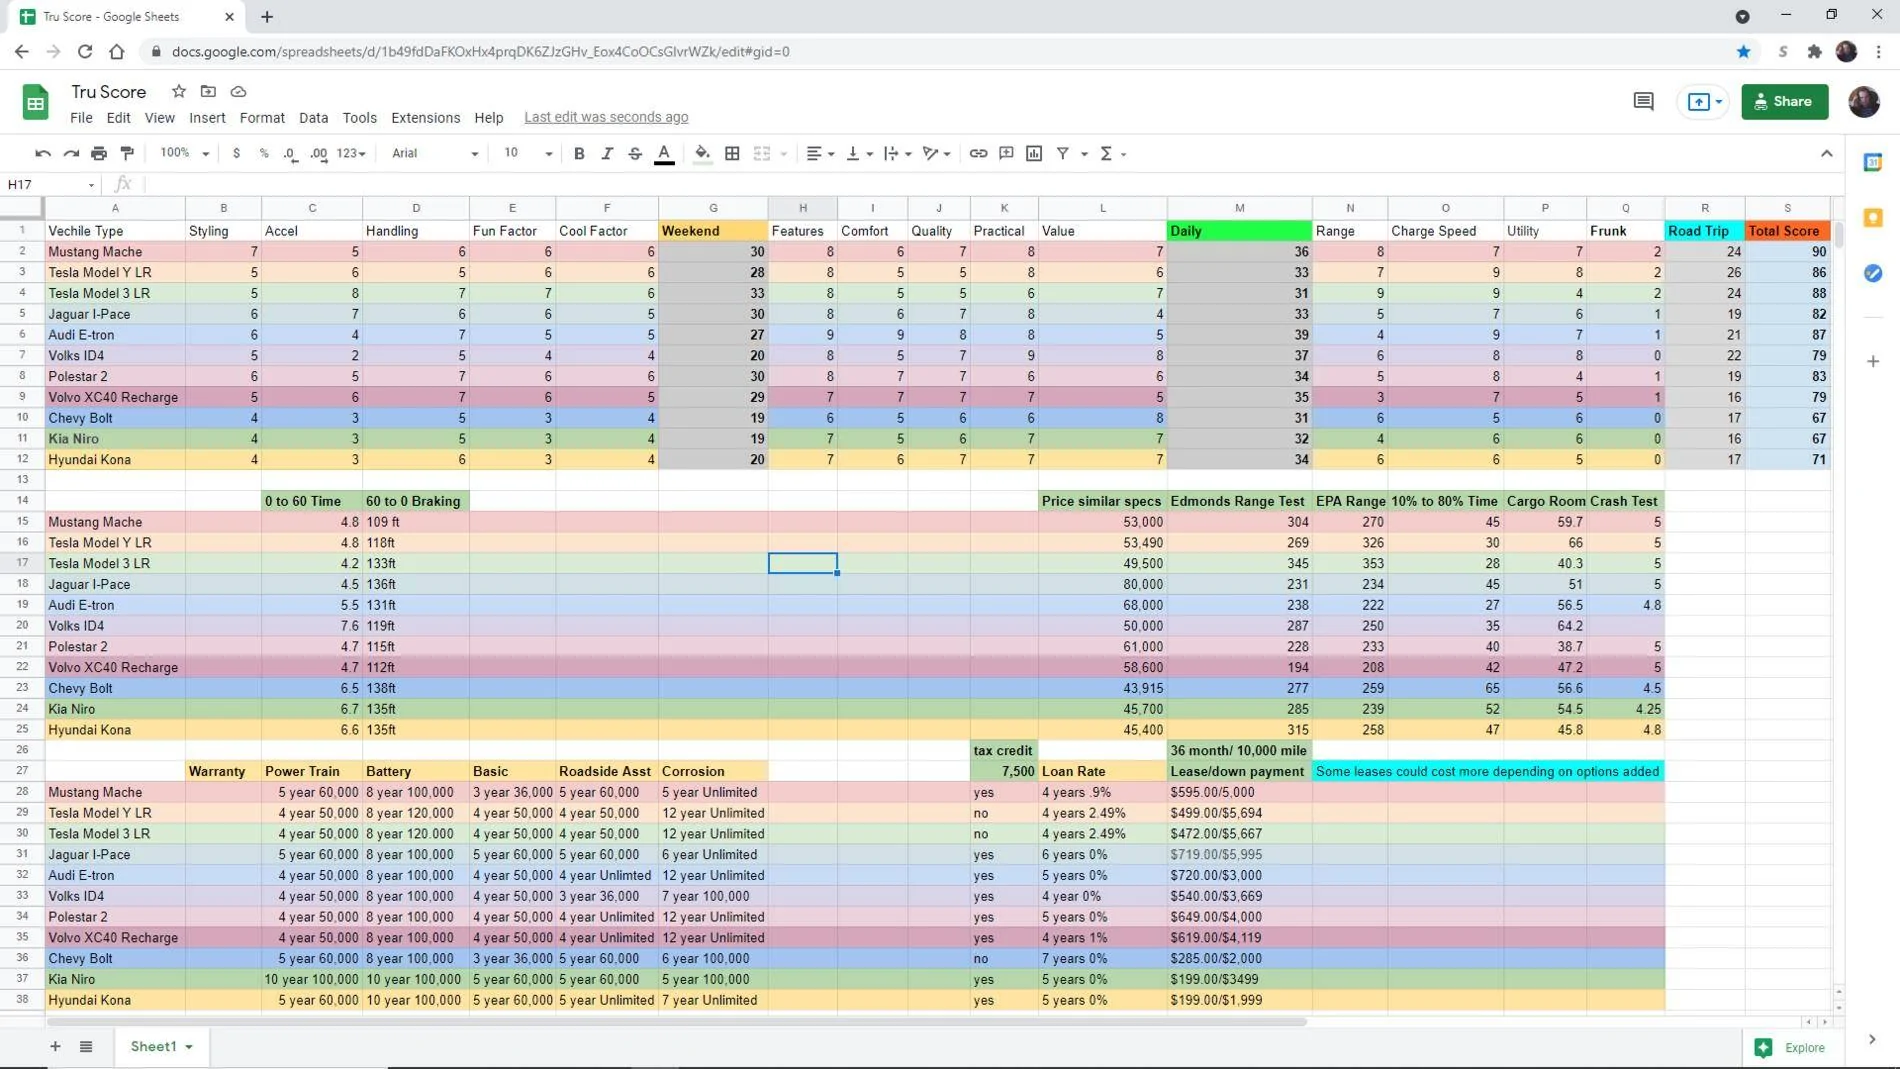Screen dimensions: 1900x1069
Task: Select the "Weekend" header cell
Action: 713,231
